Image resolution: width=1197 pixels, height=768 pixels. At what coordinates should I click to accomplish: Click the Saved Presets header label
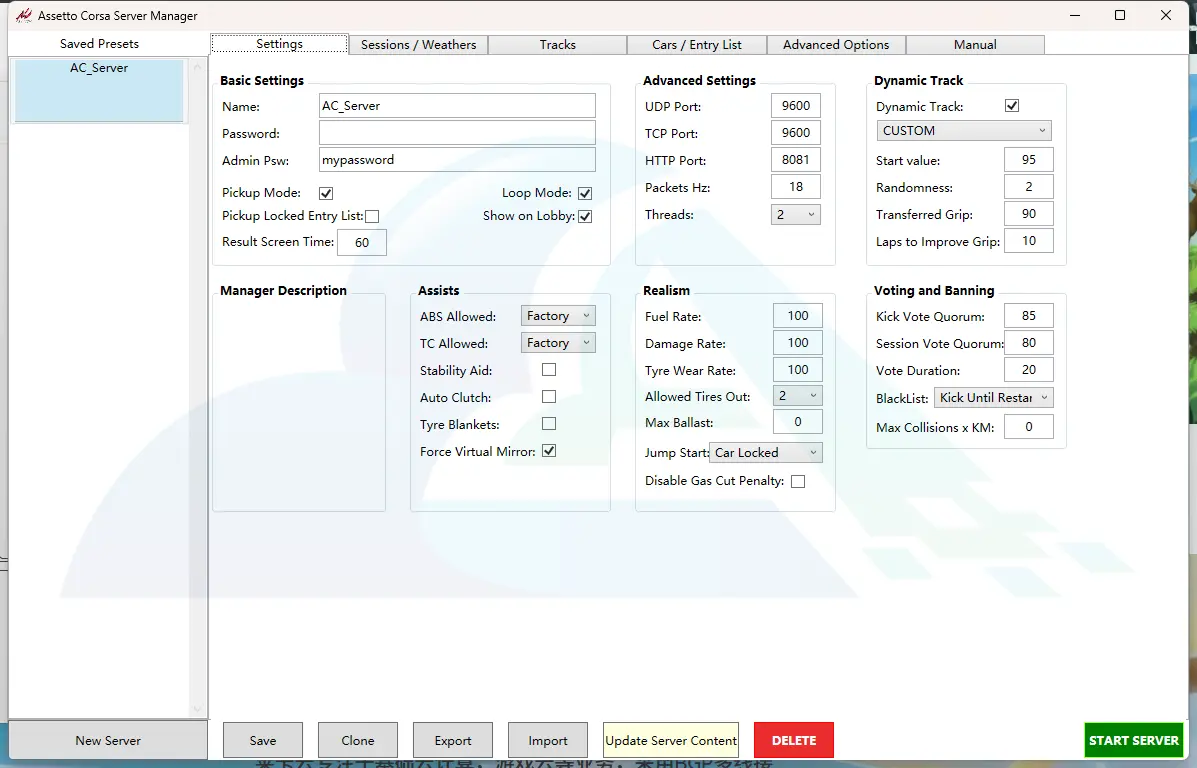pos(99,44)
